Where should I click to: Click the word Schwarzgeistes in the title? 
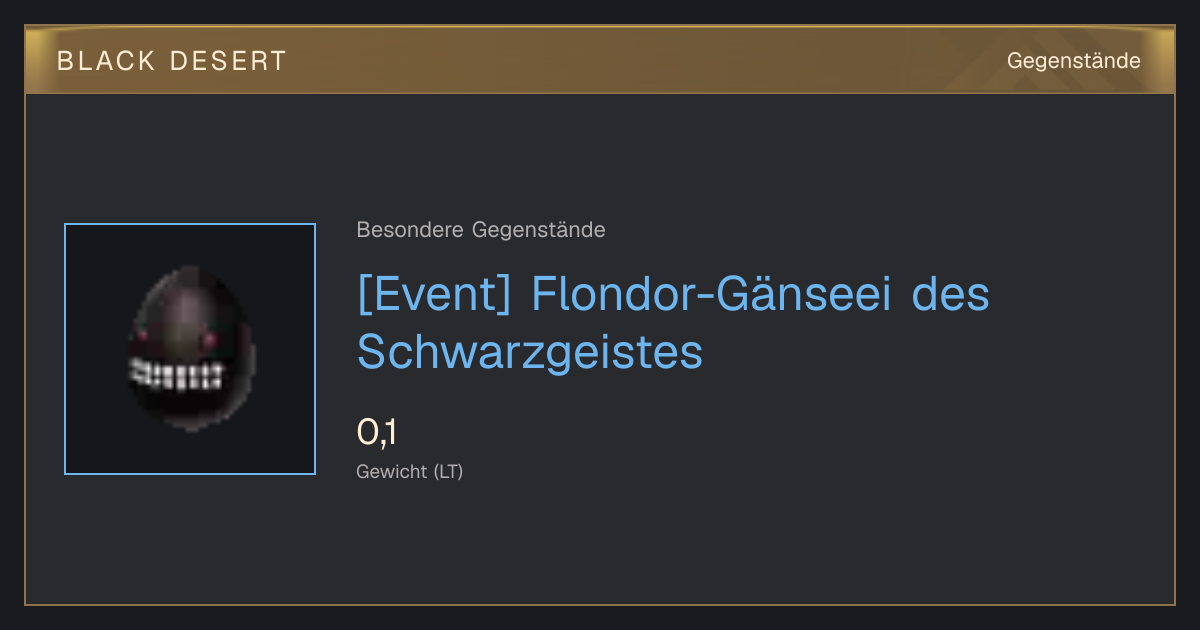tap(530, 351)
